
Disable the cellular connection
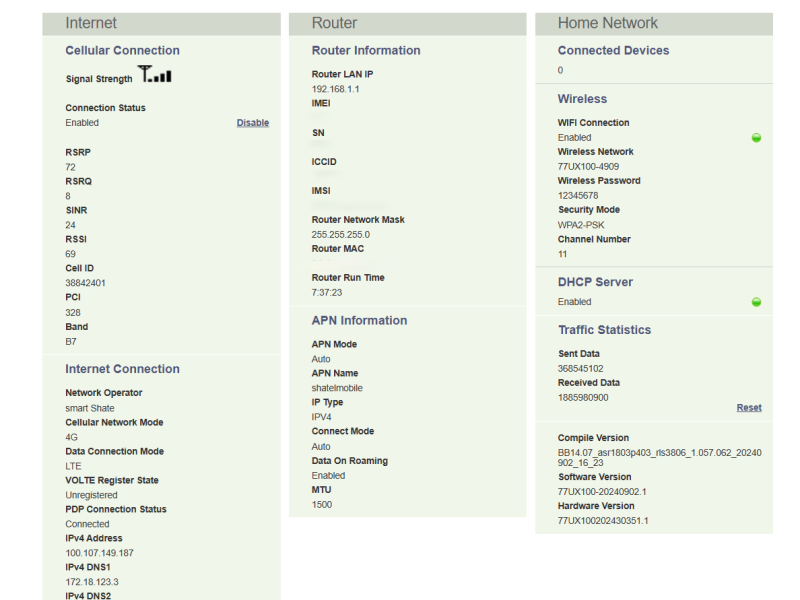[252, 123]
